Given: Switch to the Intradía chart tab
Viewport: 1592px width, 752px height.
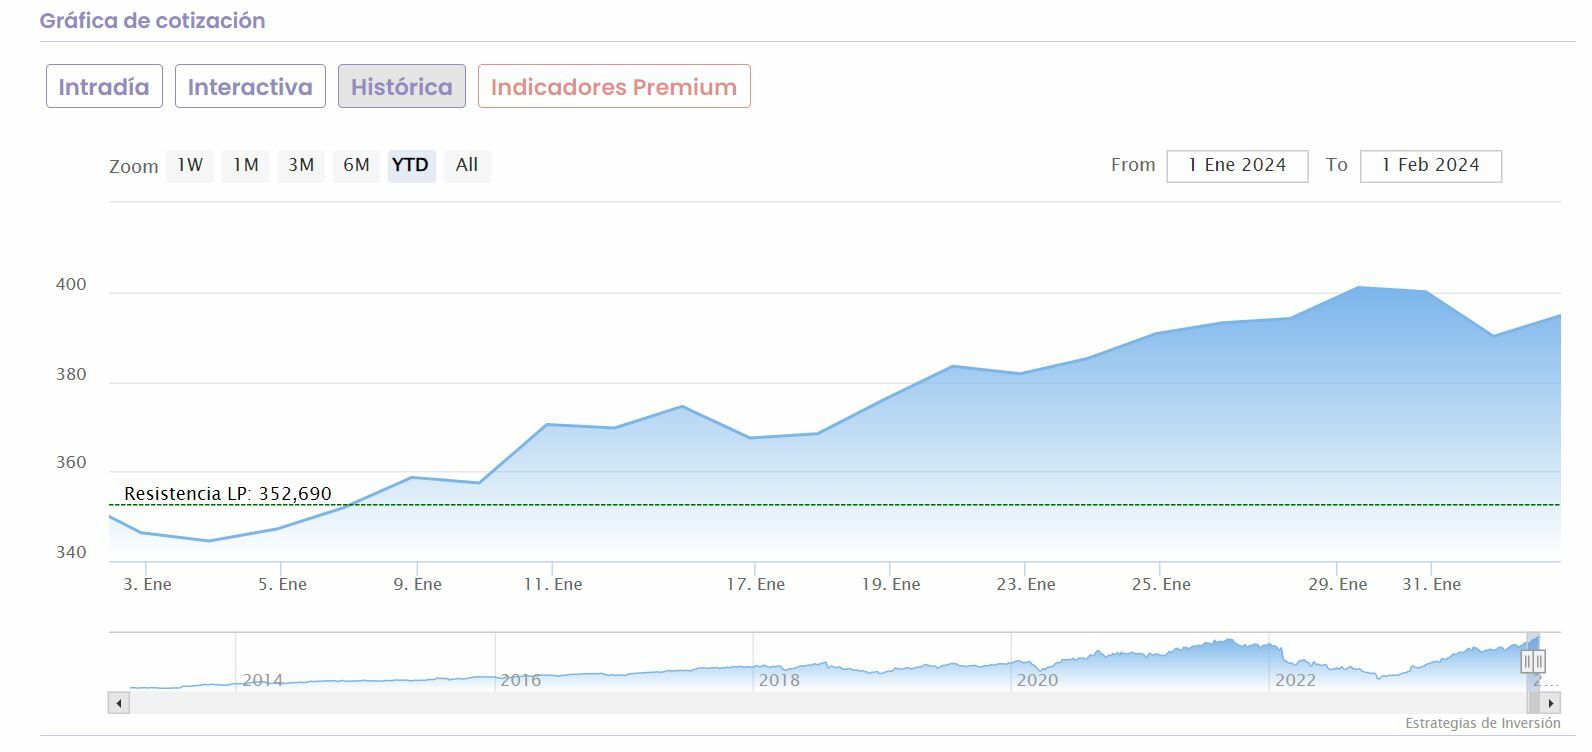Looking at the screenshot, I should (x=103, y=87).
